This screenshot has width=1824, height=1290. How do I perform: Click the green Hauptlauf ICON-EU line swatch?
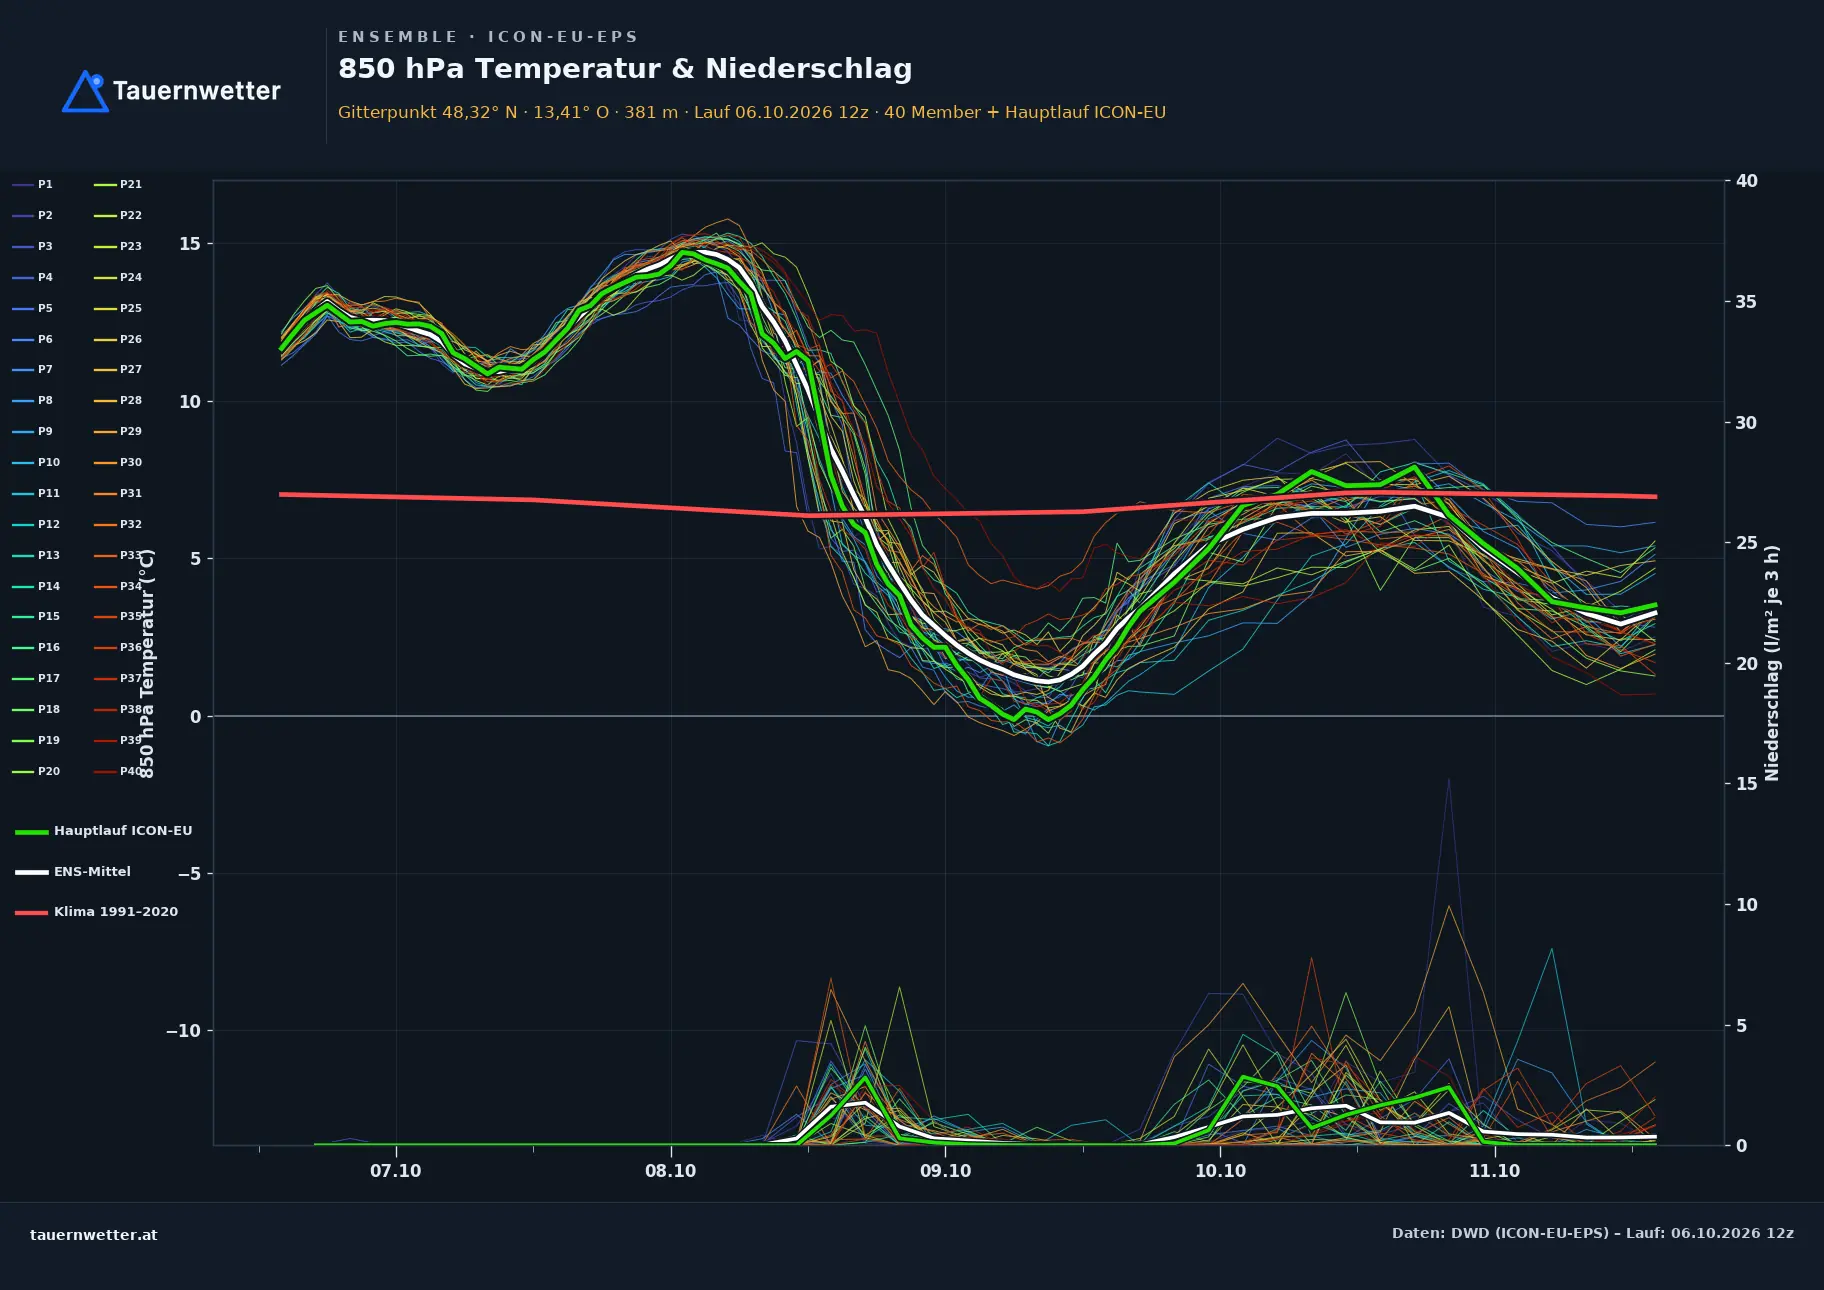pos(32,832)
